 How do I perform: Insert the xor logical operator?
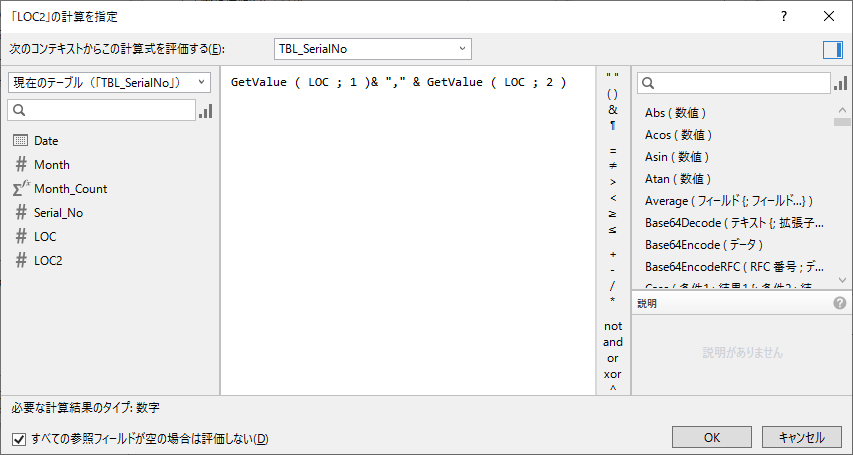point(613,374)
